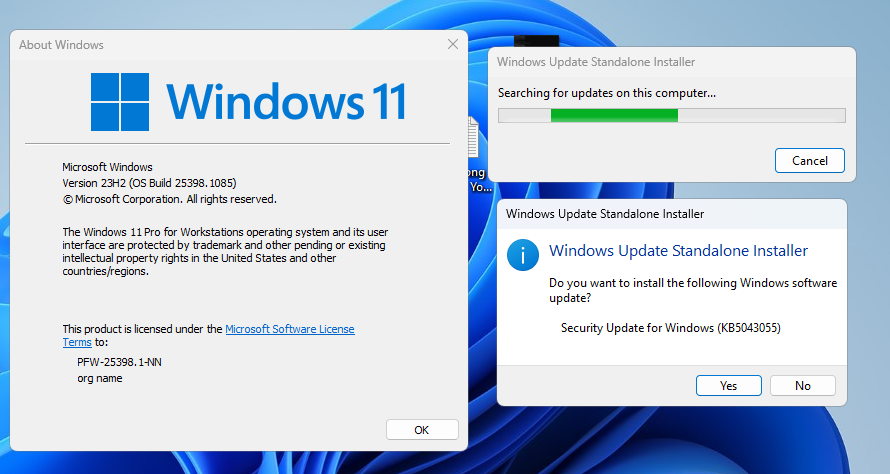
Task: Click 'Searching for updates on this computer...' text
Action: pyautogui.click(x=607, y=93)
